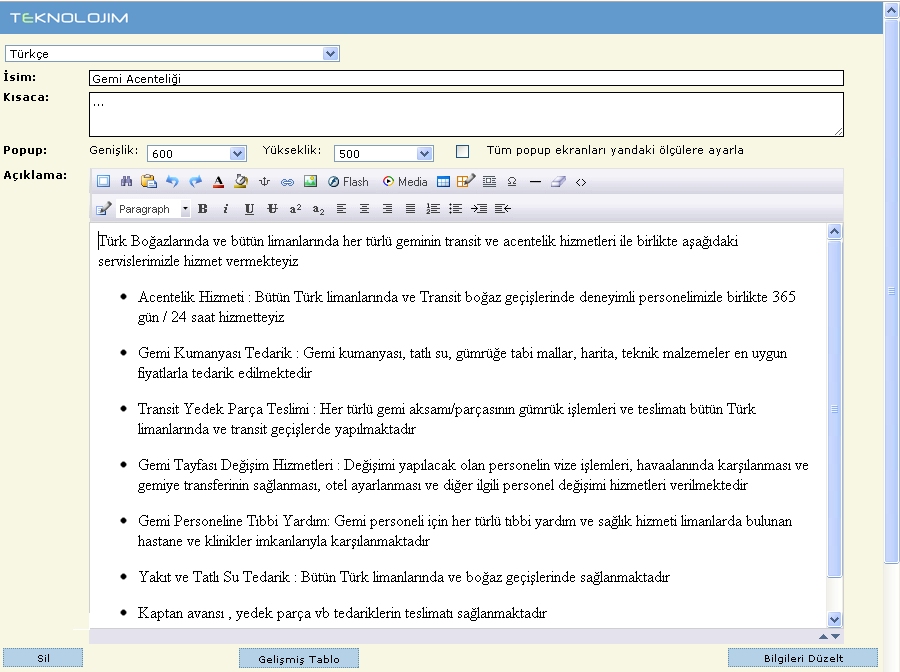Click the Bilgileri Düzelt button
Viewport: 900px width, 672px height.
[x=803, y=658]
